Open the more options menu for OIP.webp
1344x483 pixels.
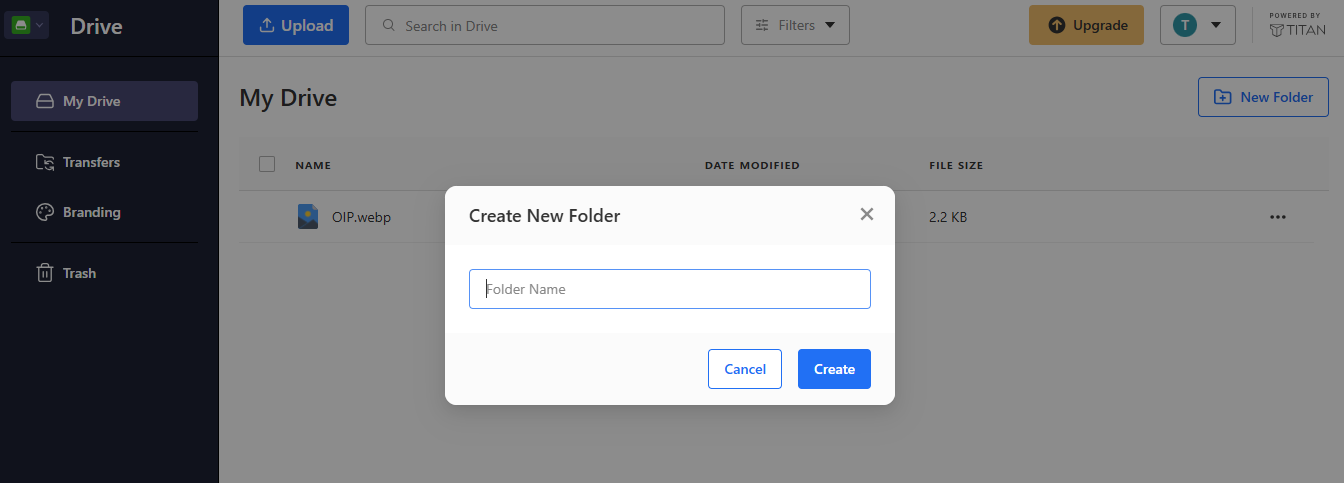(x=1277, y=217)
